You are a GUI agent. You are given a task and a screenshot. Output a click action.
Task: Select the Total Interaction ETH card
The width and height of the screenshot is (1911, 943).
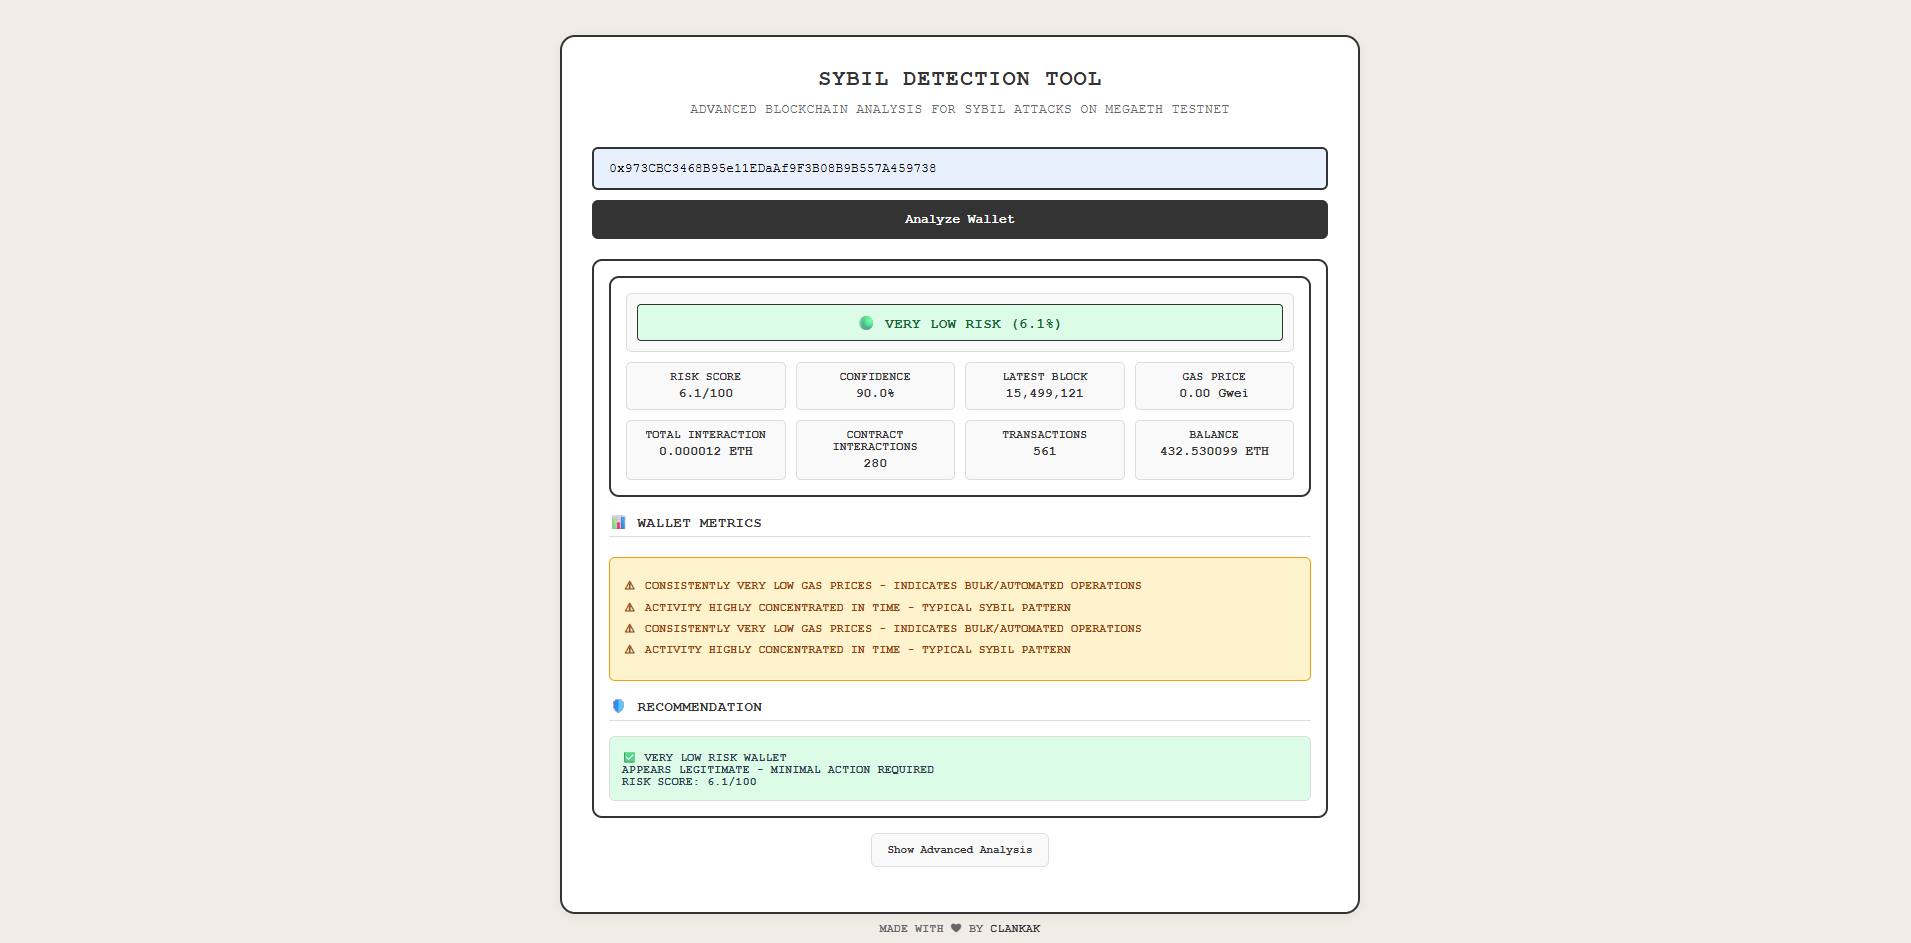point(705,449)
